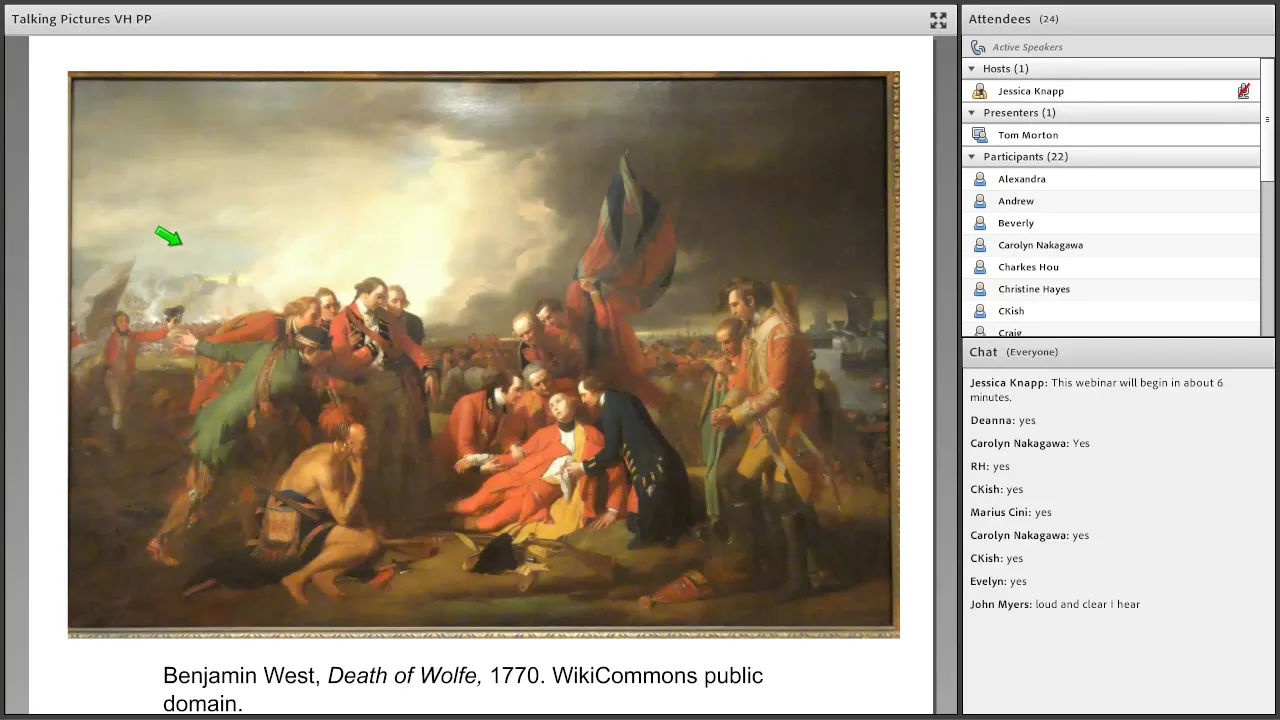This screenshot has height=720, width=1280.
Task: Click John Myers loud and clear message
Action: pos(1055,605)
